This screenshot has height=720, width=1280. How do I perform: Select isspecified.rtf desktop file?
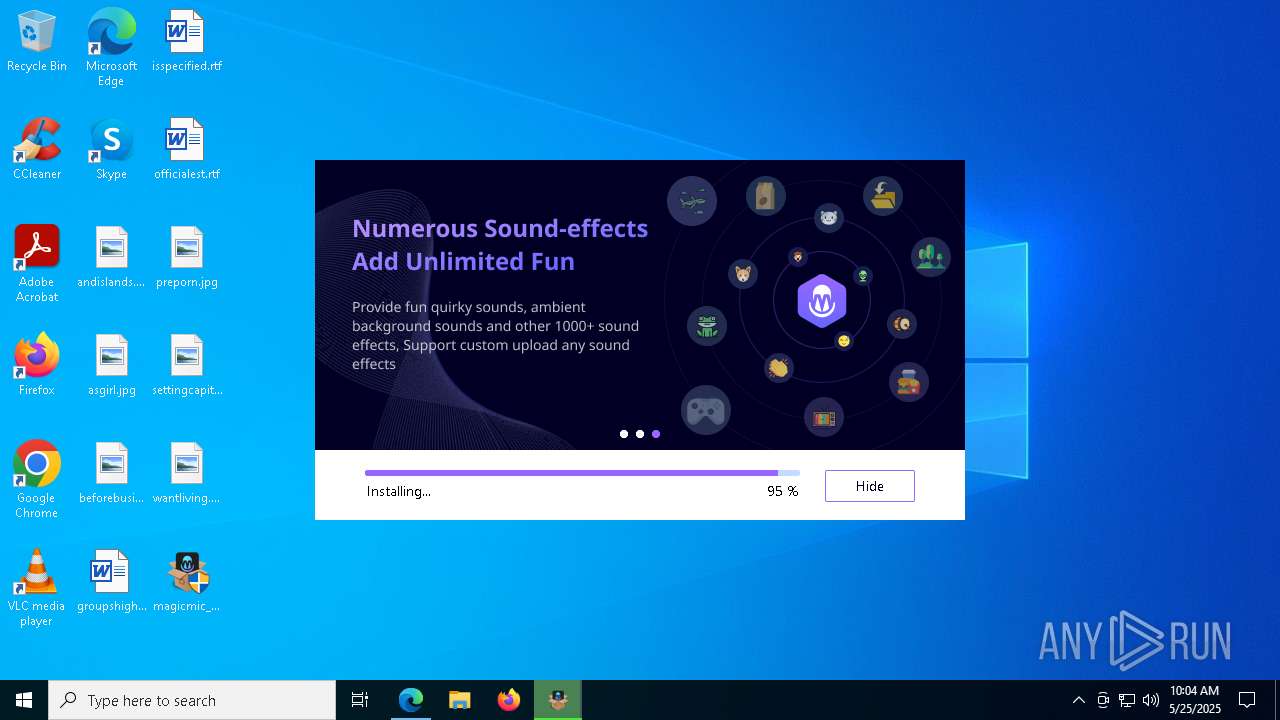click(x=187, y=42)
